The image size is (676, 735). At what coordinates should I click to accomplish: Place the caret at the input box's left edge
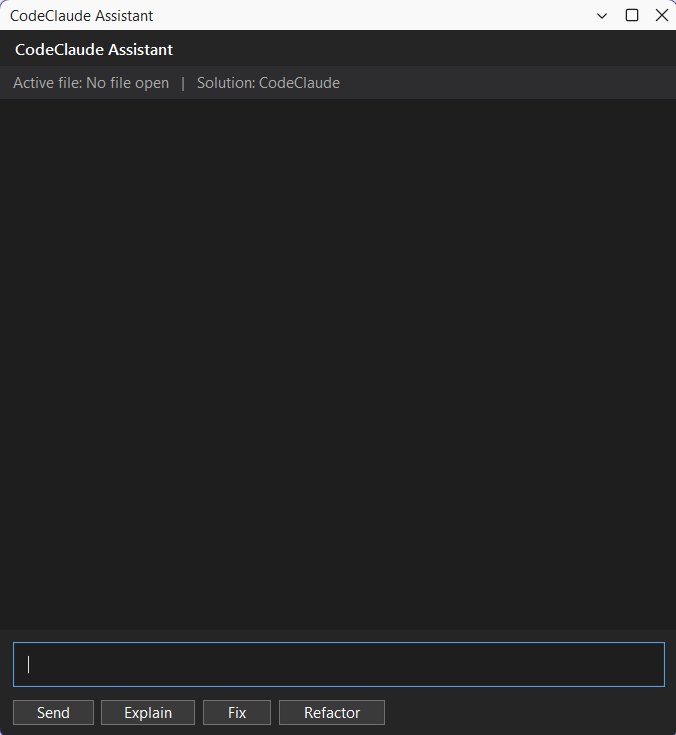20,664
